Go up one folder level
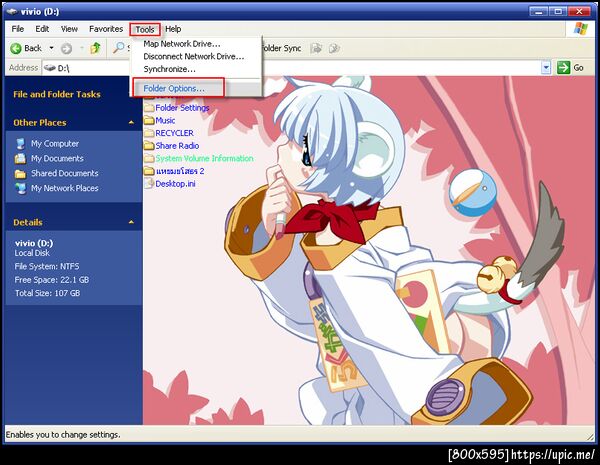 [x=95, y=48]
